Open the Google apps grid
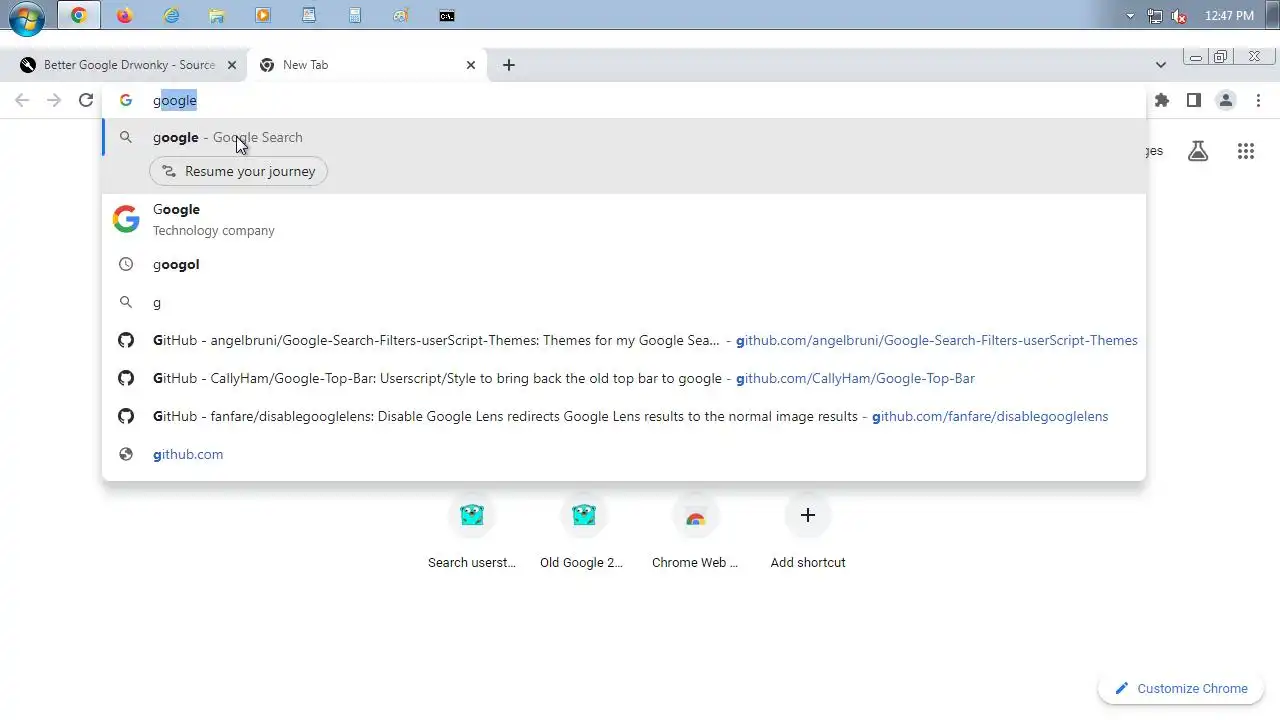The height and width of the screenshot is (720, 1280). coord(1245,151)
